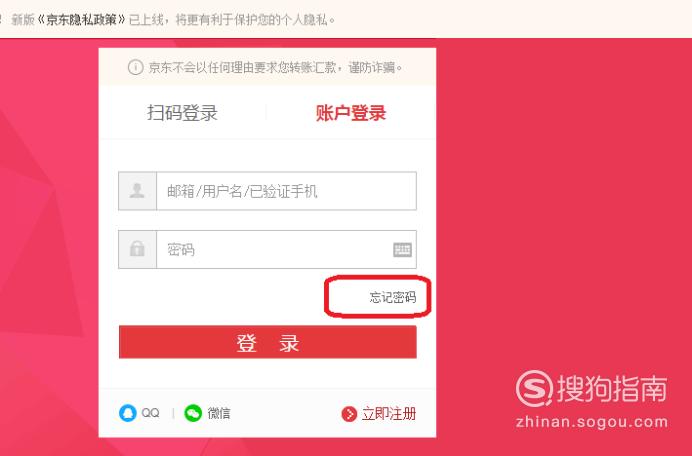Focus the 邮箱/用户名/已验证手机 input field
This screenshot has height=456, width=692.
point(286,191)
